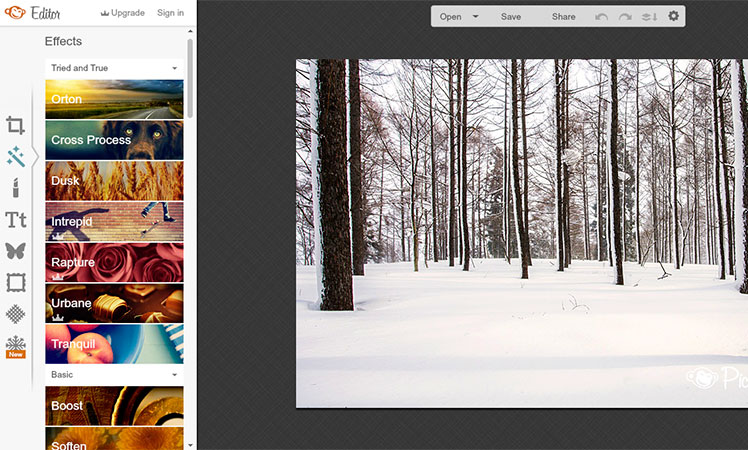
Task: Expand the Open dropdown arrow
Action: (475, 17)
